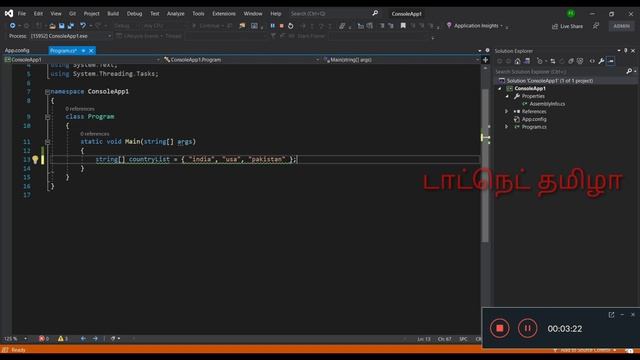Screen dimensions: 640x360
Task: Collapse the namespace ConsoleApp1 code block
Action: (47, 92)
